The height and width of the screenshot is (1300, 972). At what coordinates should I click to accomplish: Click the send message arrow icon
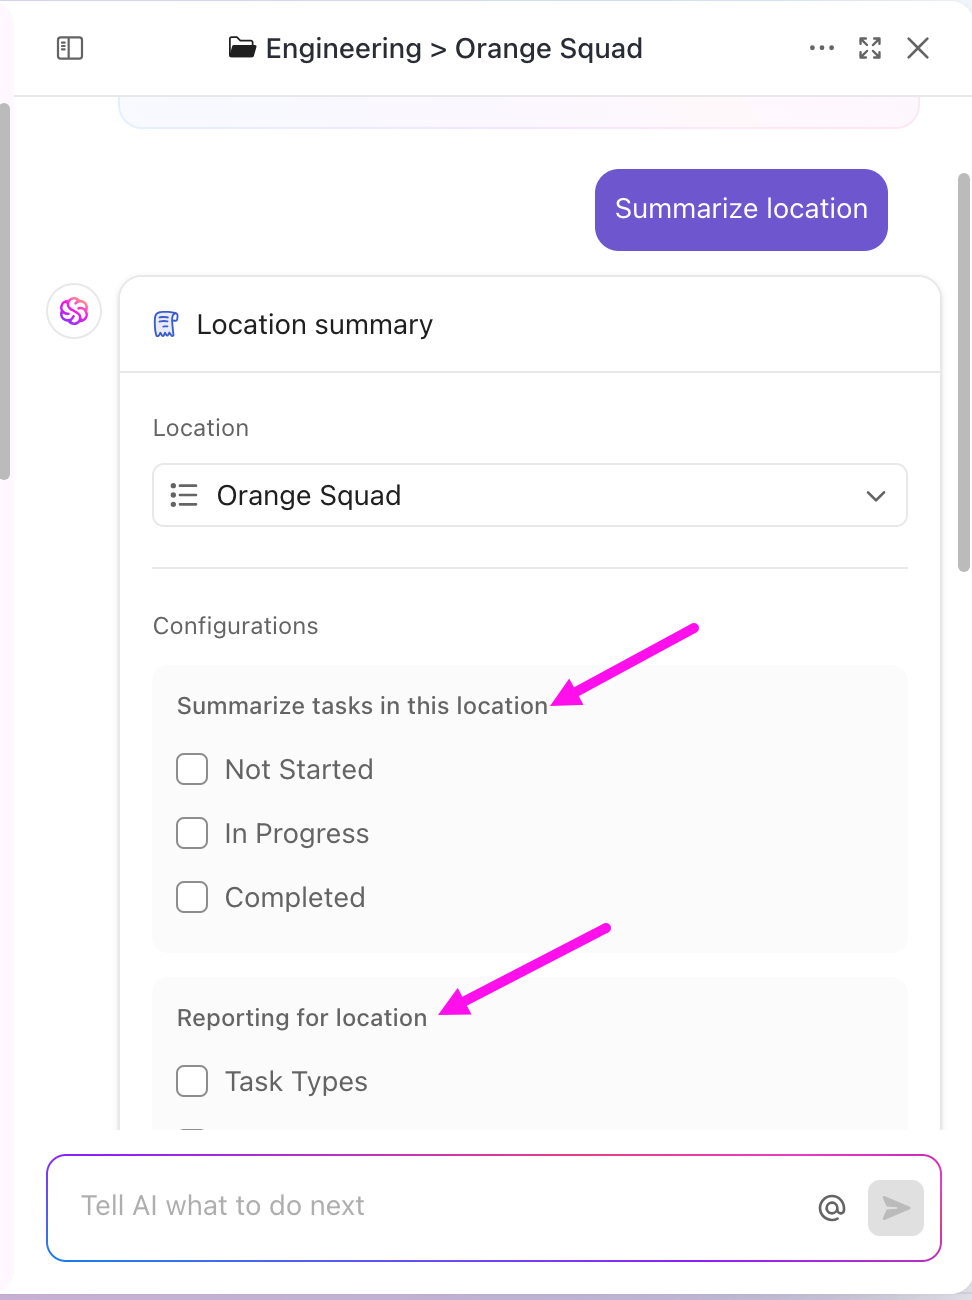pos(895,1207)
